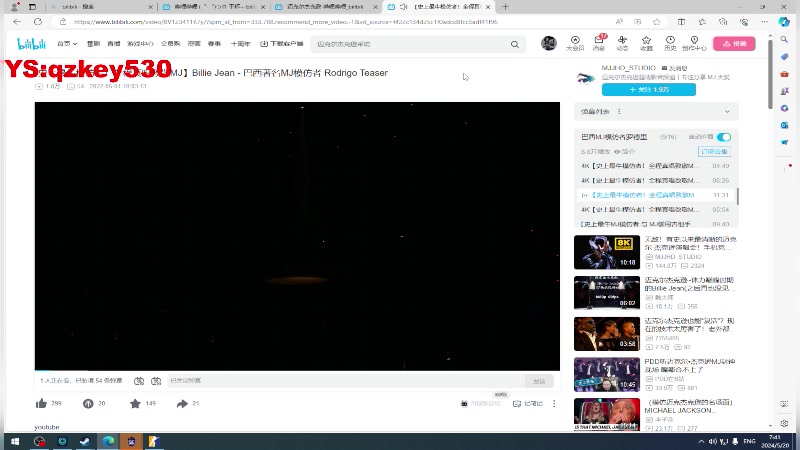Switch to the first bilibili search tab
The height and width of the screenshot is (450, 800).
click(x=100, y=7)
